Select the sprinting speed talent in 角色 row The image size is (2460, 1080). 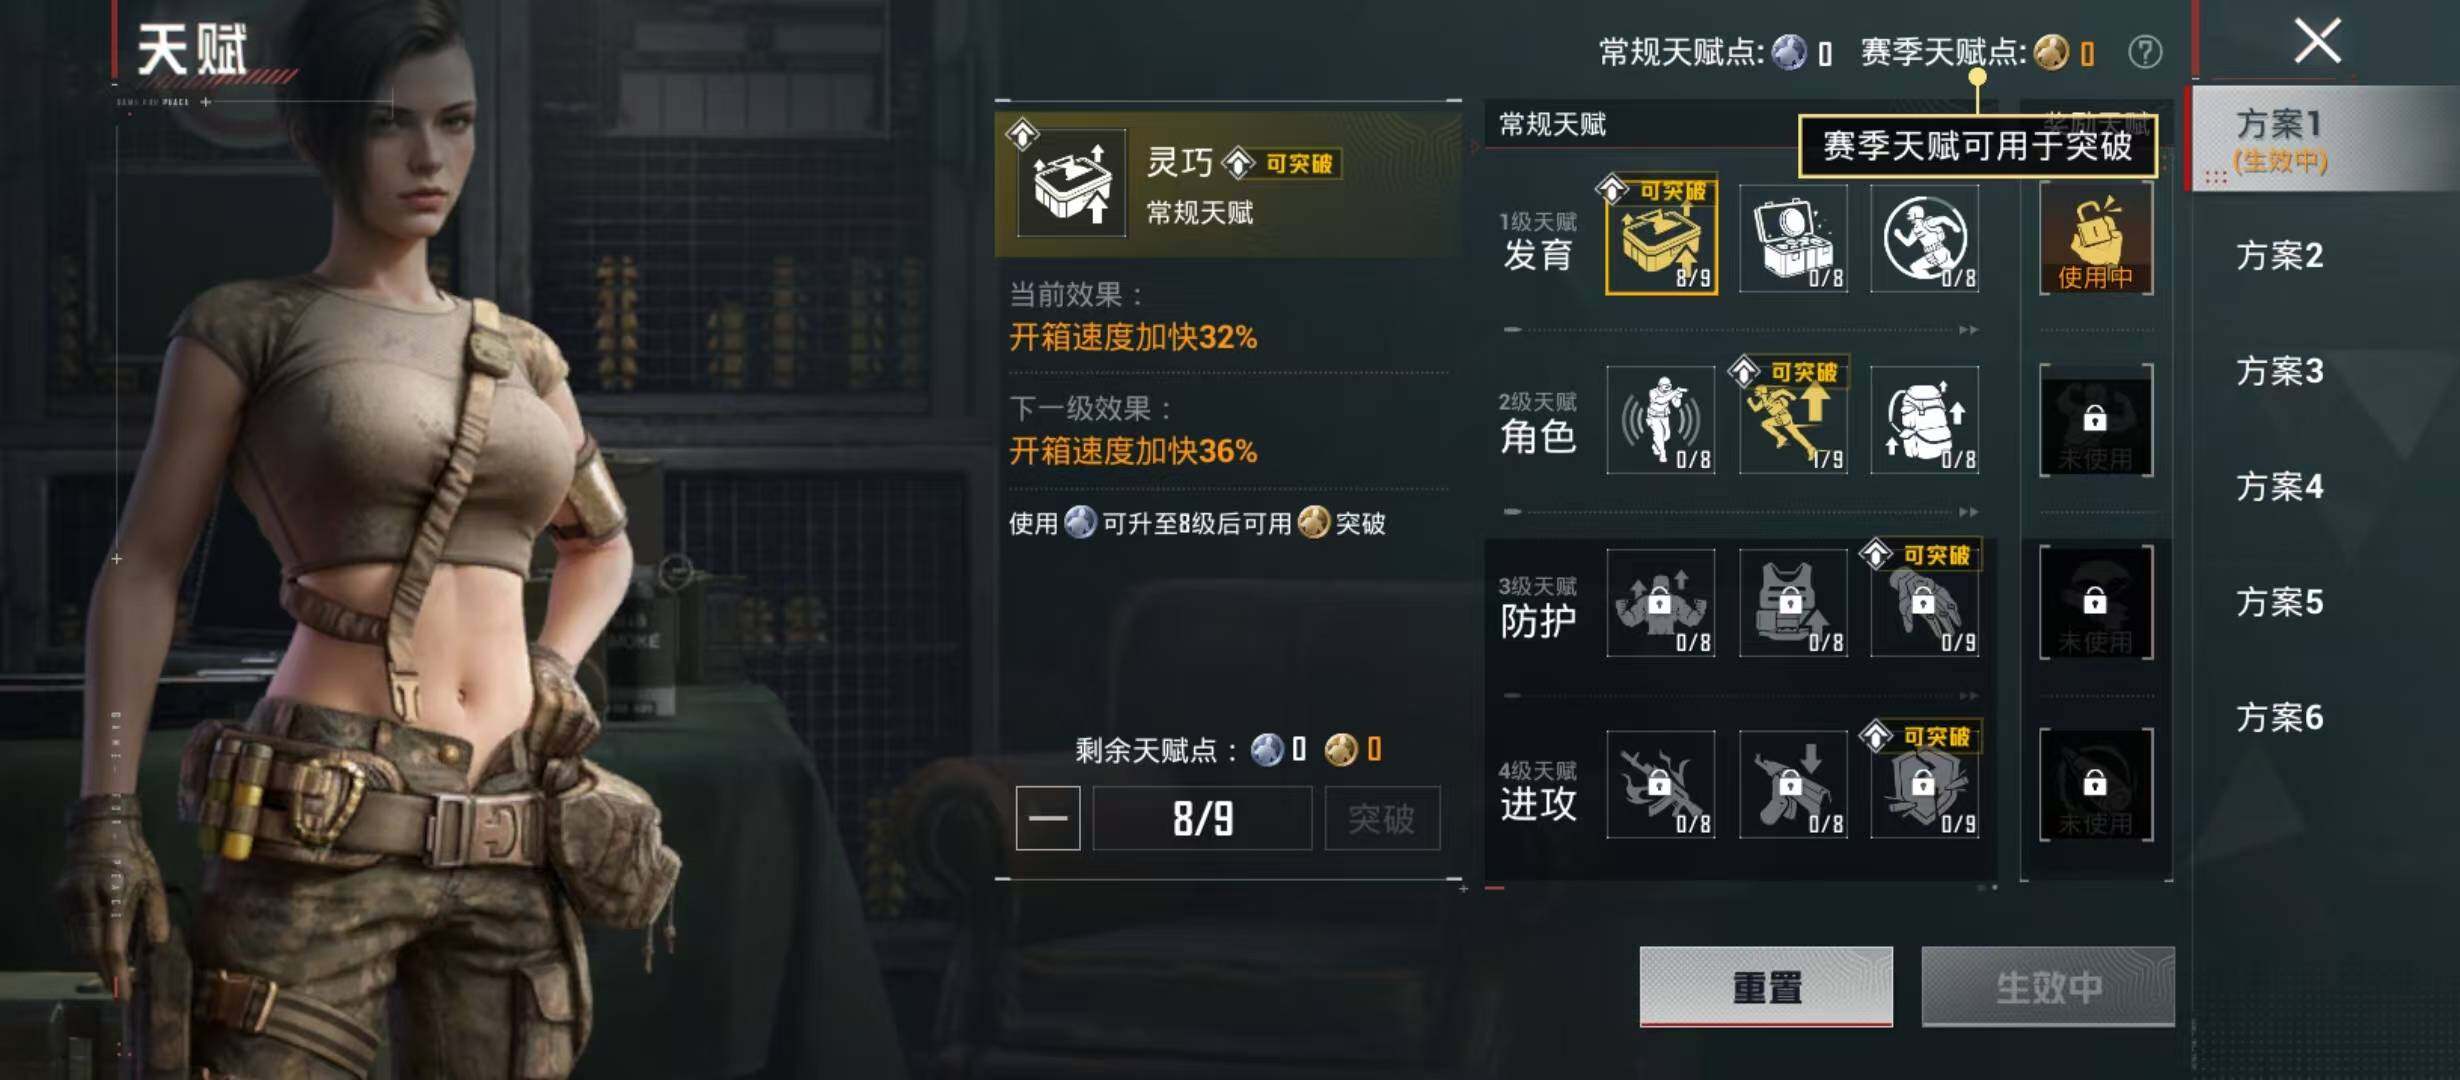point(1793,420)
